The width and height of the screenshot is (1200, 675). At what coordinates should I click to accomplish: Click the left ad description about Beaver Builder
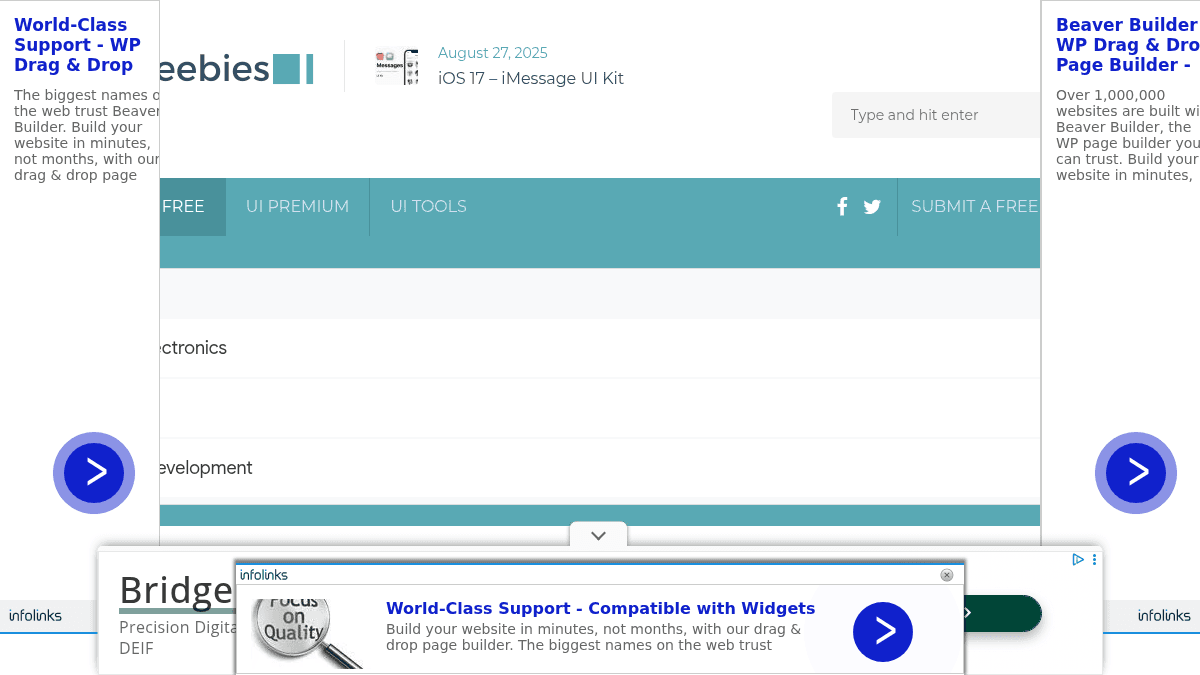(86, 135)
